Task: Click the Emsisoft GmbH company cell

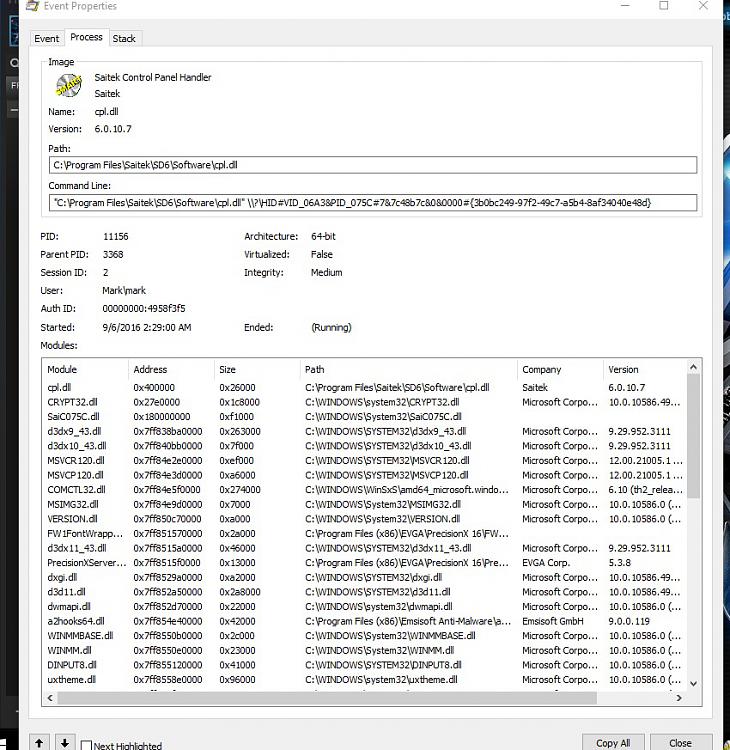Action: coord(553,621)
